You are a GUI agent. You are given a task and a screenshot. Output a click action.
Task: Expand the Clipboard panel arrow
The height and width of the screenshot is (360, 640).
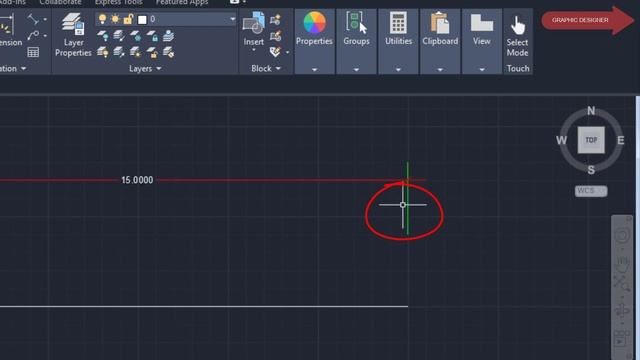(x=440, y=70)
